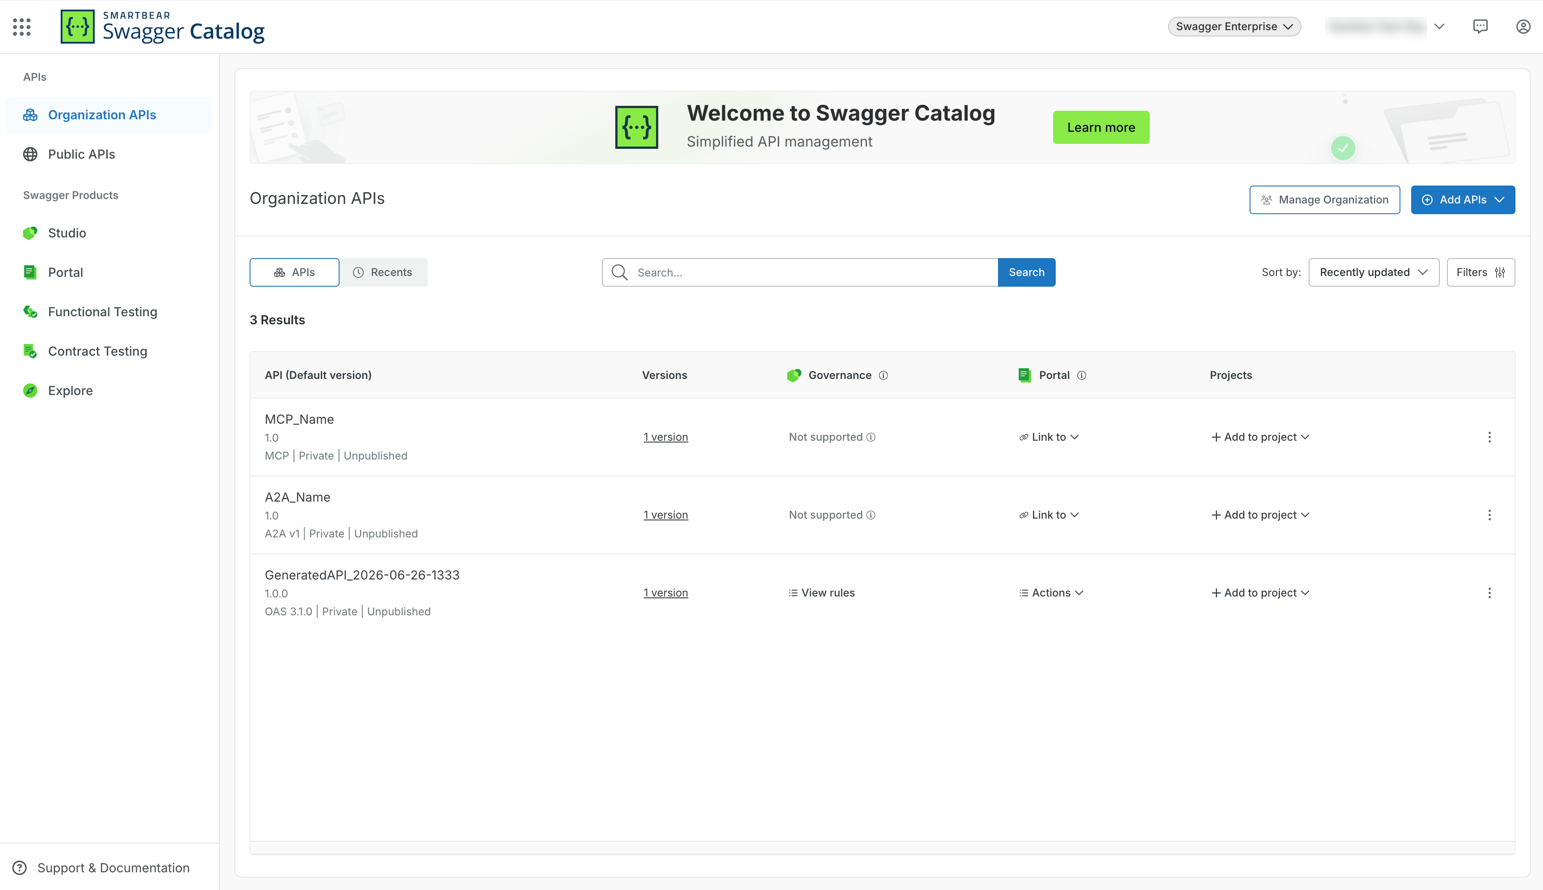1543x890 pixels.
Task: Open the feedback chat icon
Action: 1480,27
